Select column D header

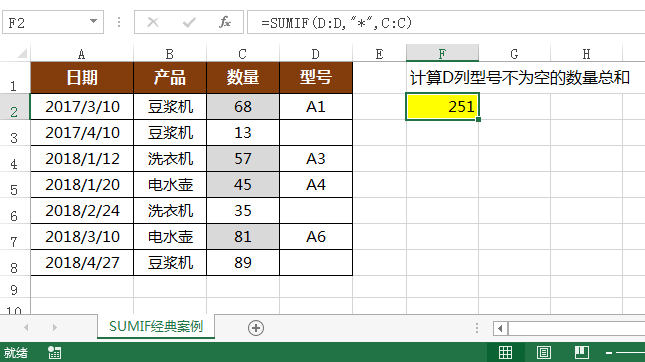(316, 53)
